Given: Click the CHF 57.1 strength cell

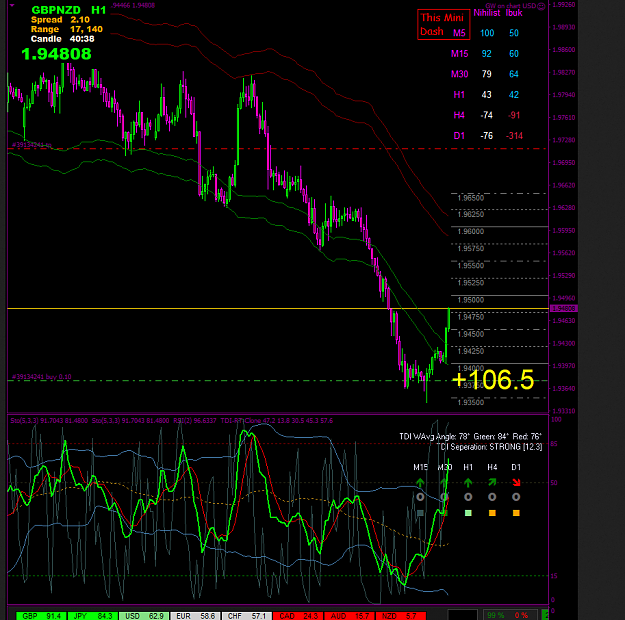Looking at the screenshot, I should 247,616.
